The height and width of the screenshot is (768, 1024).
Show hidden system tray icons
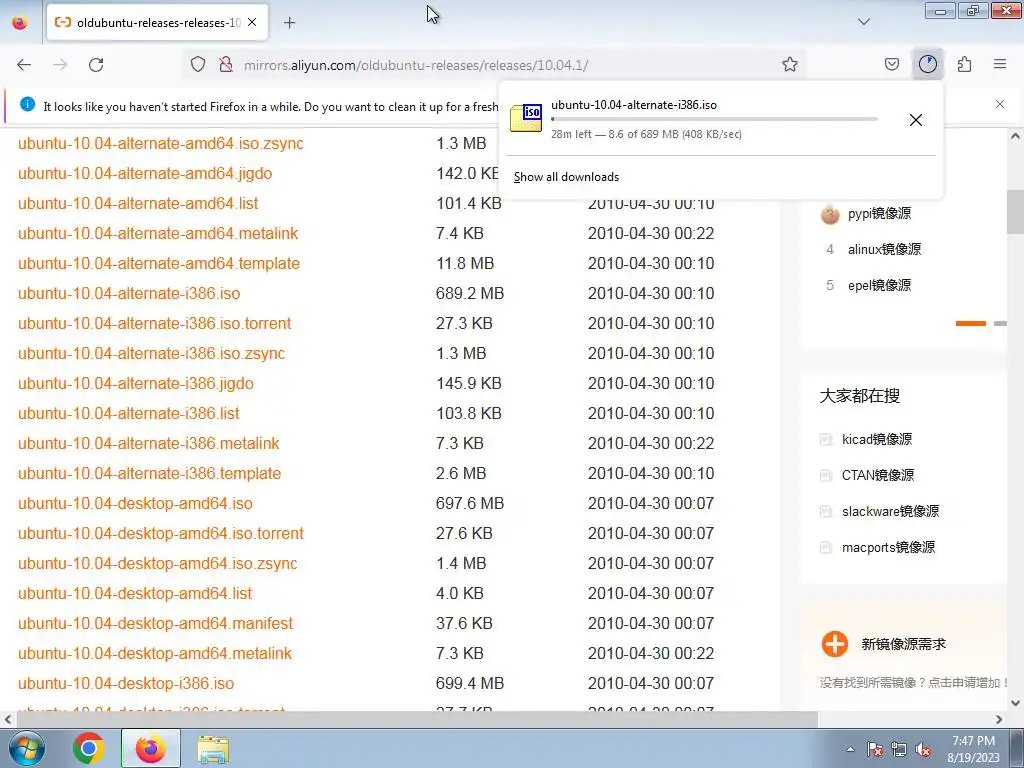click(x=850, y=750)
